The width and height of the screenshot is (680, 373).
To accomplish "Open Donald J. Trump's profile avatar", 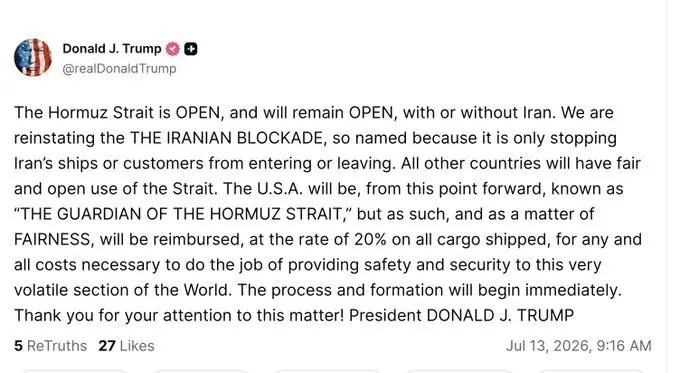I will tap(33, 57).
